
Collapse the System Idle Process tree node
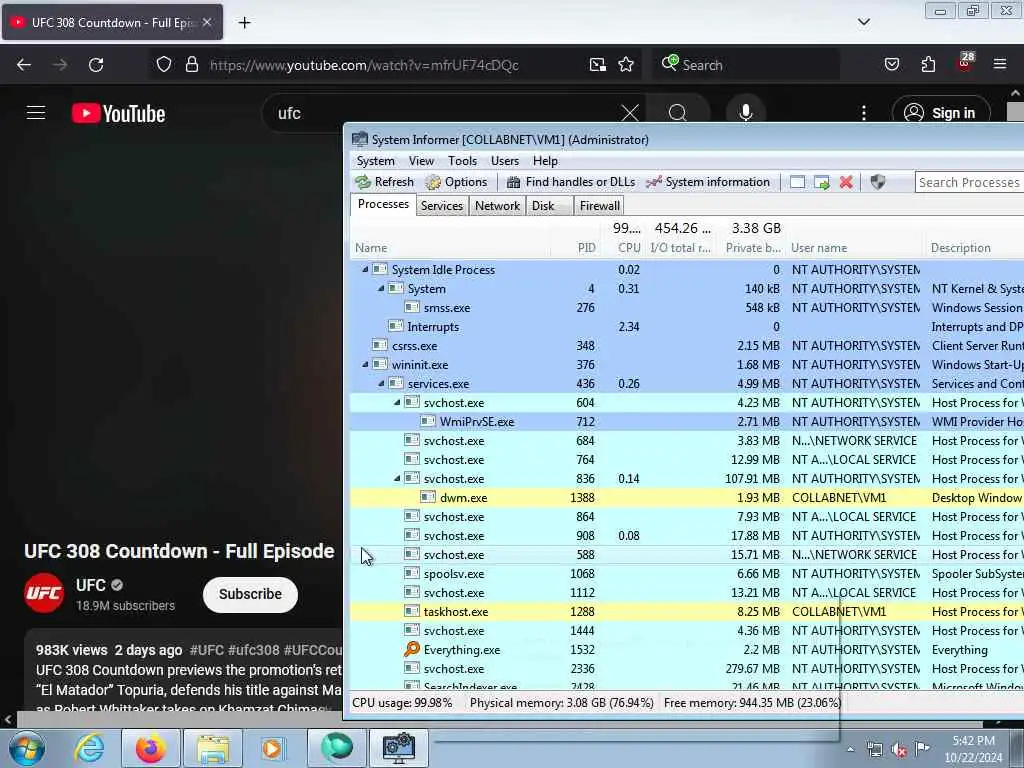pos(365,269)
